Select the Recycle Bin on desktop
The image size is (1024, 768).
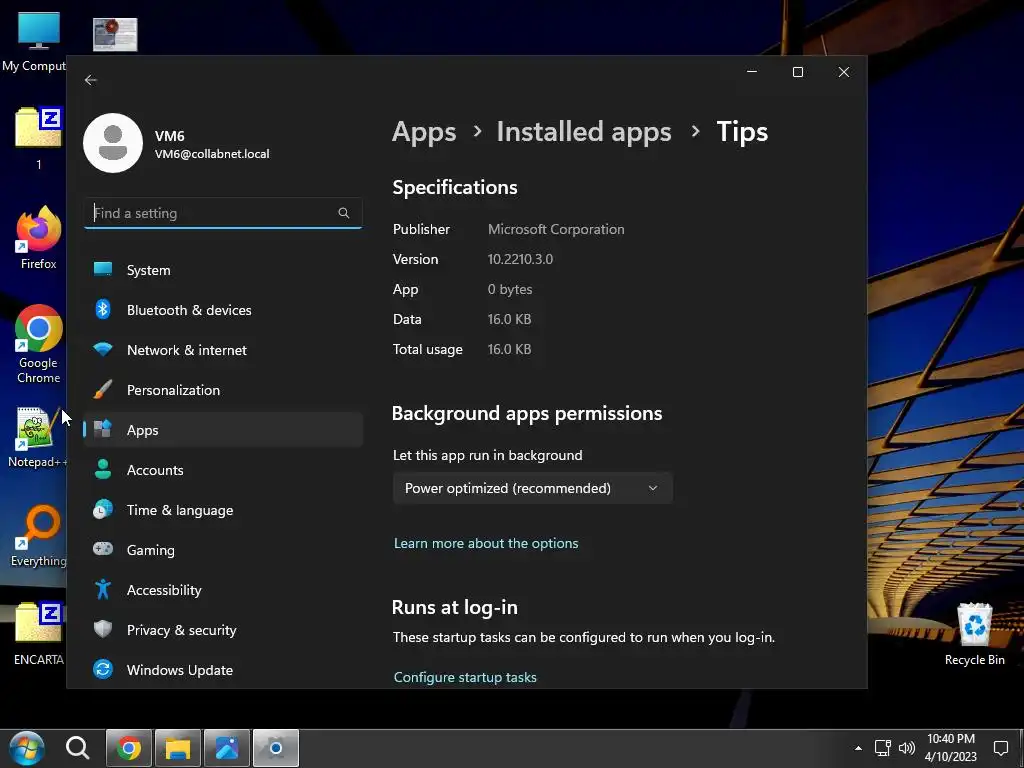click(974, 634)
